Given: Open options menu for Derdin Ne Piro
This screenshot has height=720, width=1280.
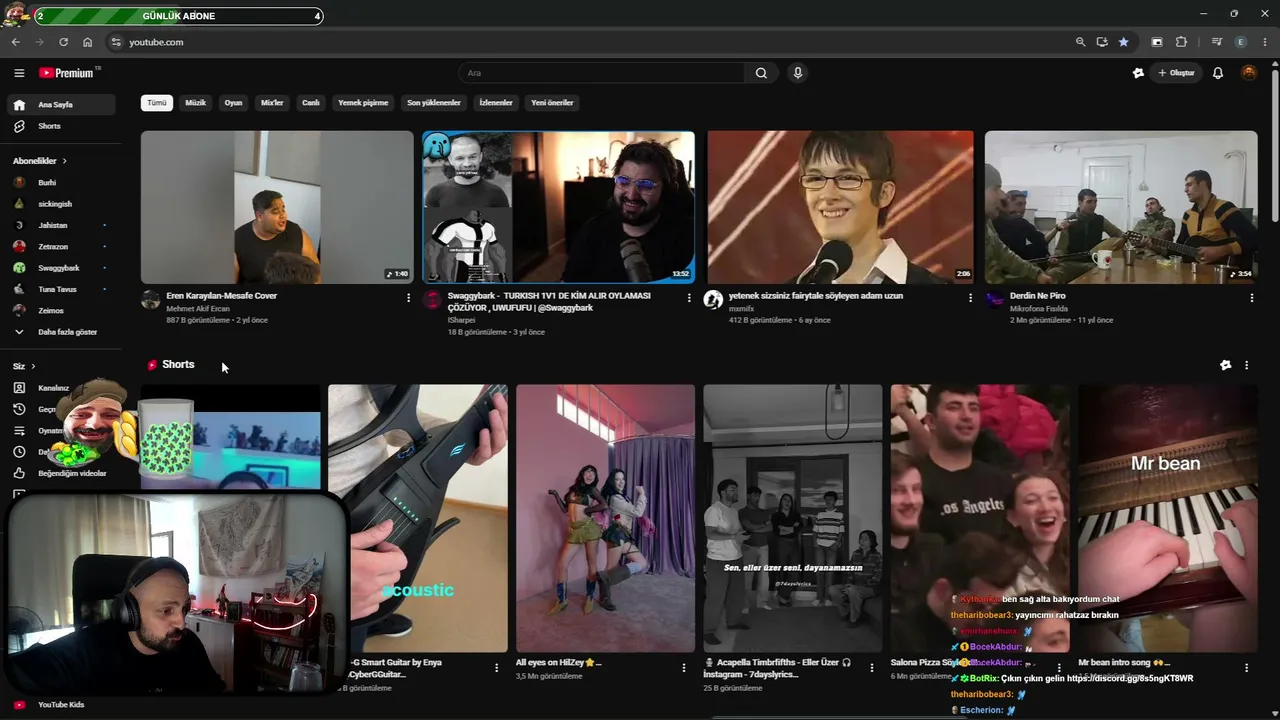Looking at the screenshot, I should click(1251, 298).
